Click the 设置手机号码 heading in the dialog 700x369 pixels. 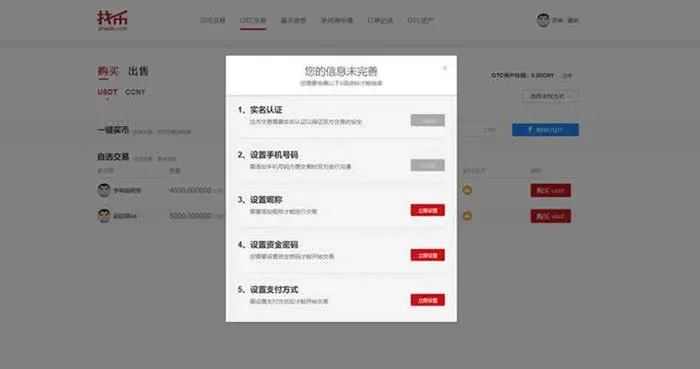pos(274,155)
